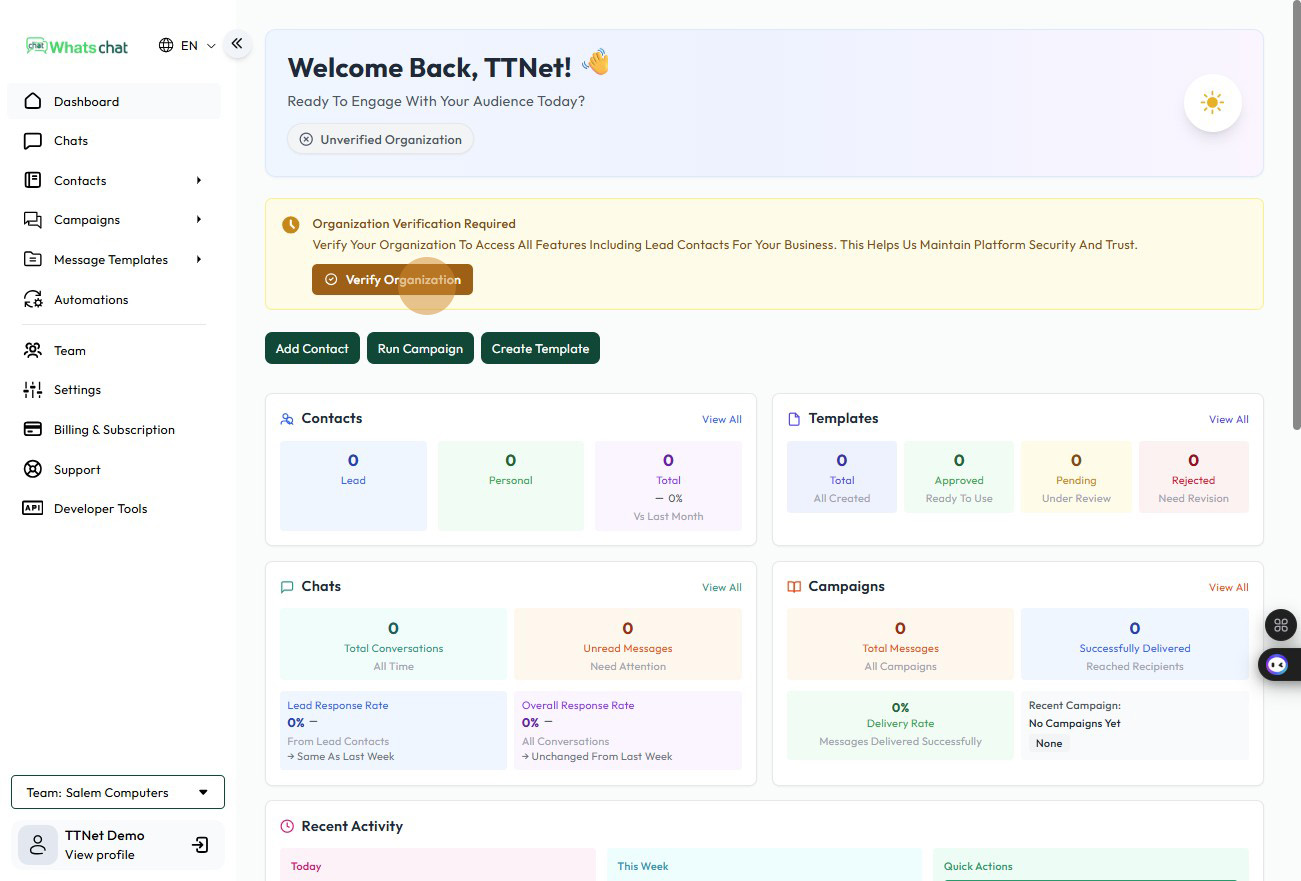
Task: Click the Run Campaign button
Action: tap(420, 349)
